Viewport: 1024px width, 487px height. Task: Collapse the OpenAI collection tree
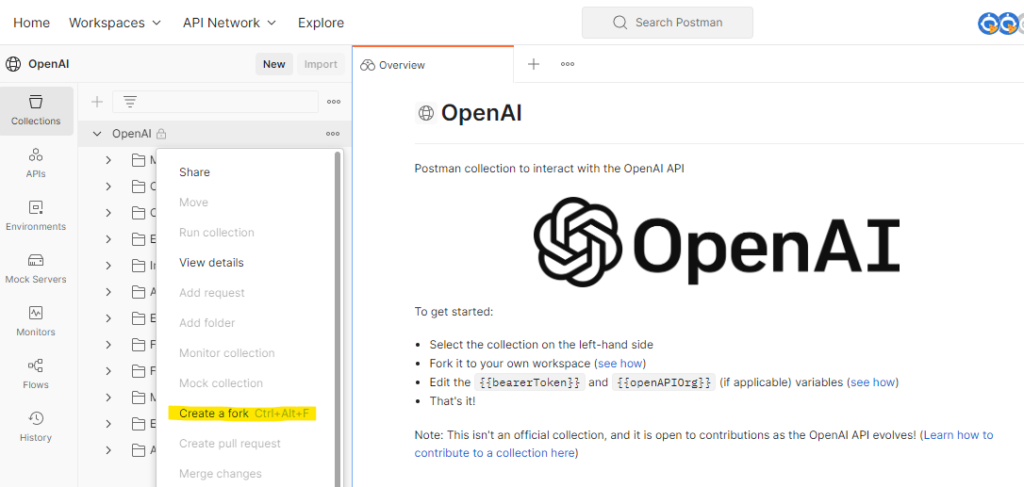click(x=97, y=133)
